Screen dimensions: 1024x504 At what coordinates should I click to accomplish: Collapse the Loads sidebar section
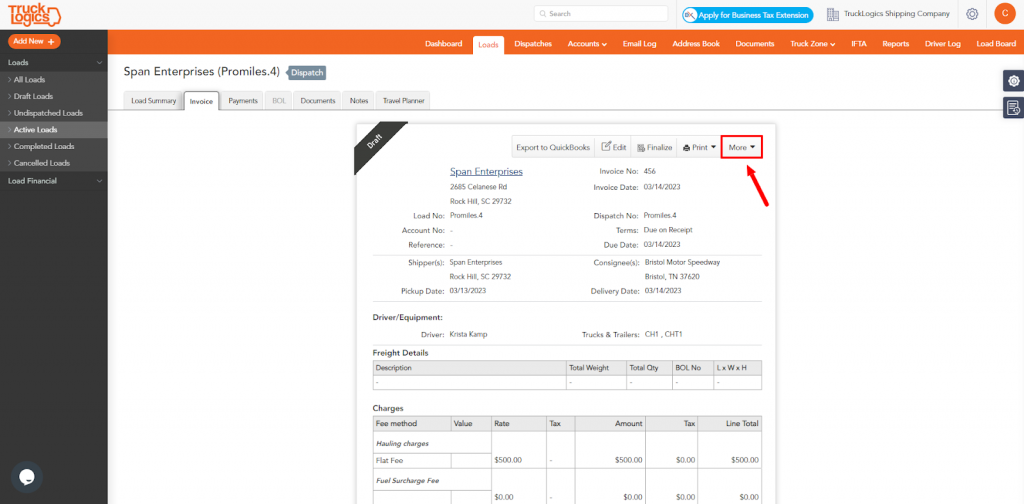point(54,63)
